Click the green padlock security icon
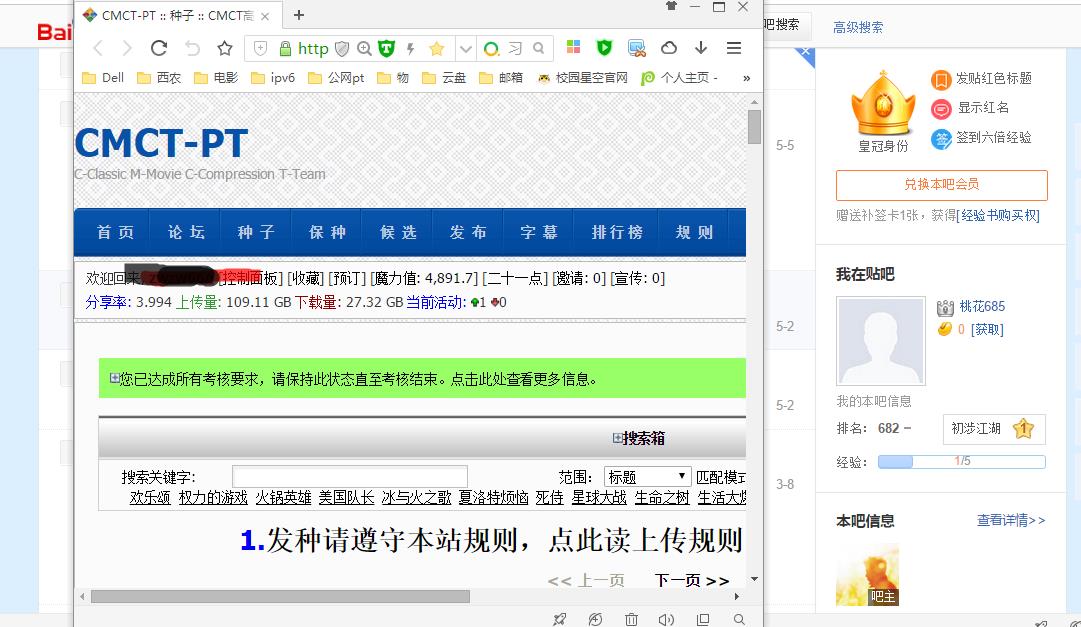This screenshot has width=1081, height=627. 285,48
